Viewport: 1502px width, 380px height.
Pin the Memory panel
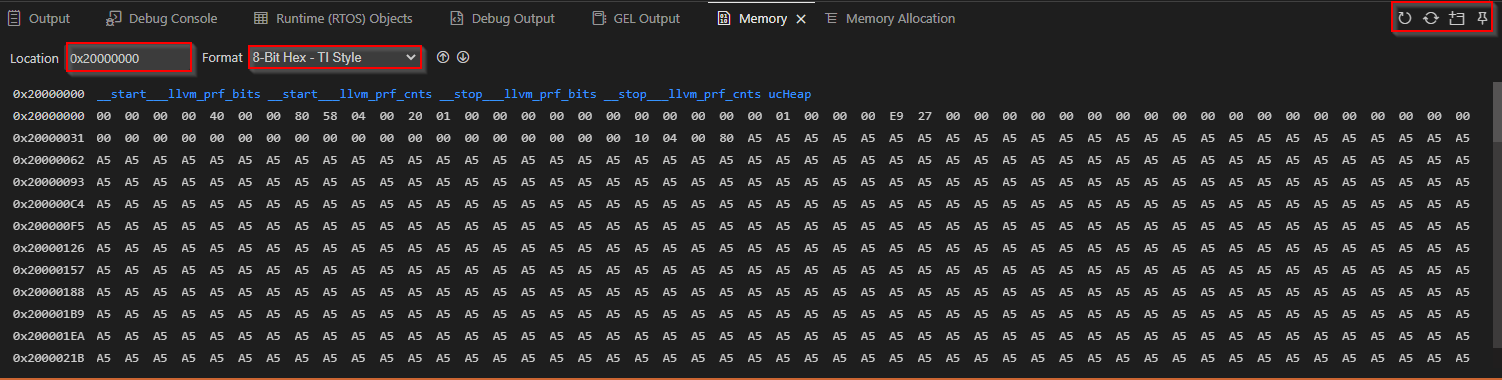point(1482,18)
